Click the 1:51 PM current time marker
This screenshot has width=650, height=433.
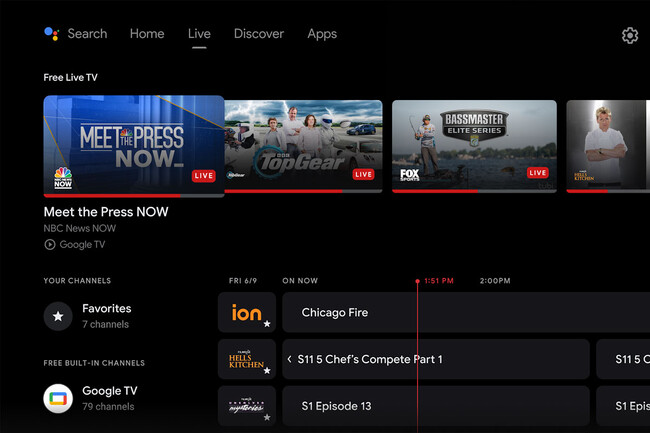(x=439, y=281)
